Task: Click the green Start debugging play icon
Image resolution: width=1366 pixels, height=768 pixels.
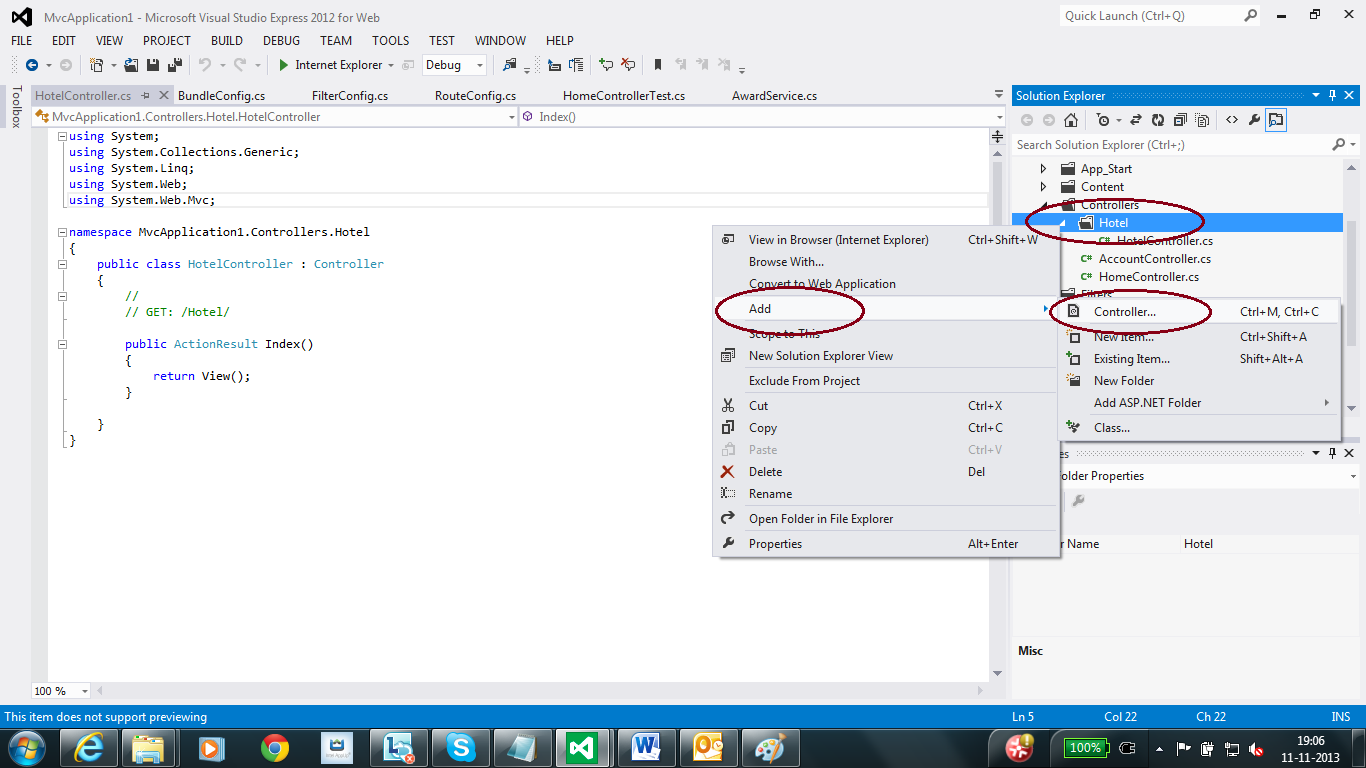Action: 284,65
